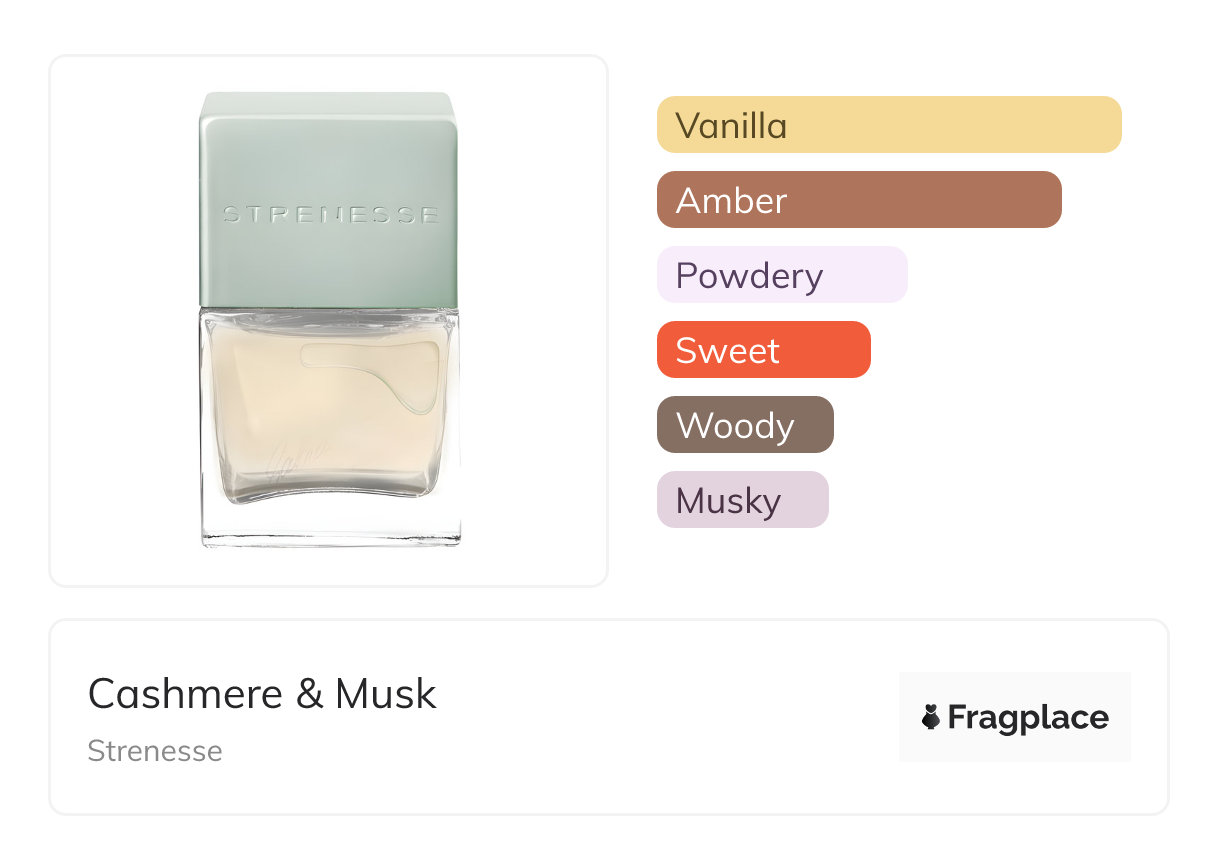Choose the Musky accord tag
The image size is (1218, 864).
742,500
